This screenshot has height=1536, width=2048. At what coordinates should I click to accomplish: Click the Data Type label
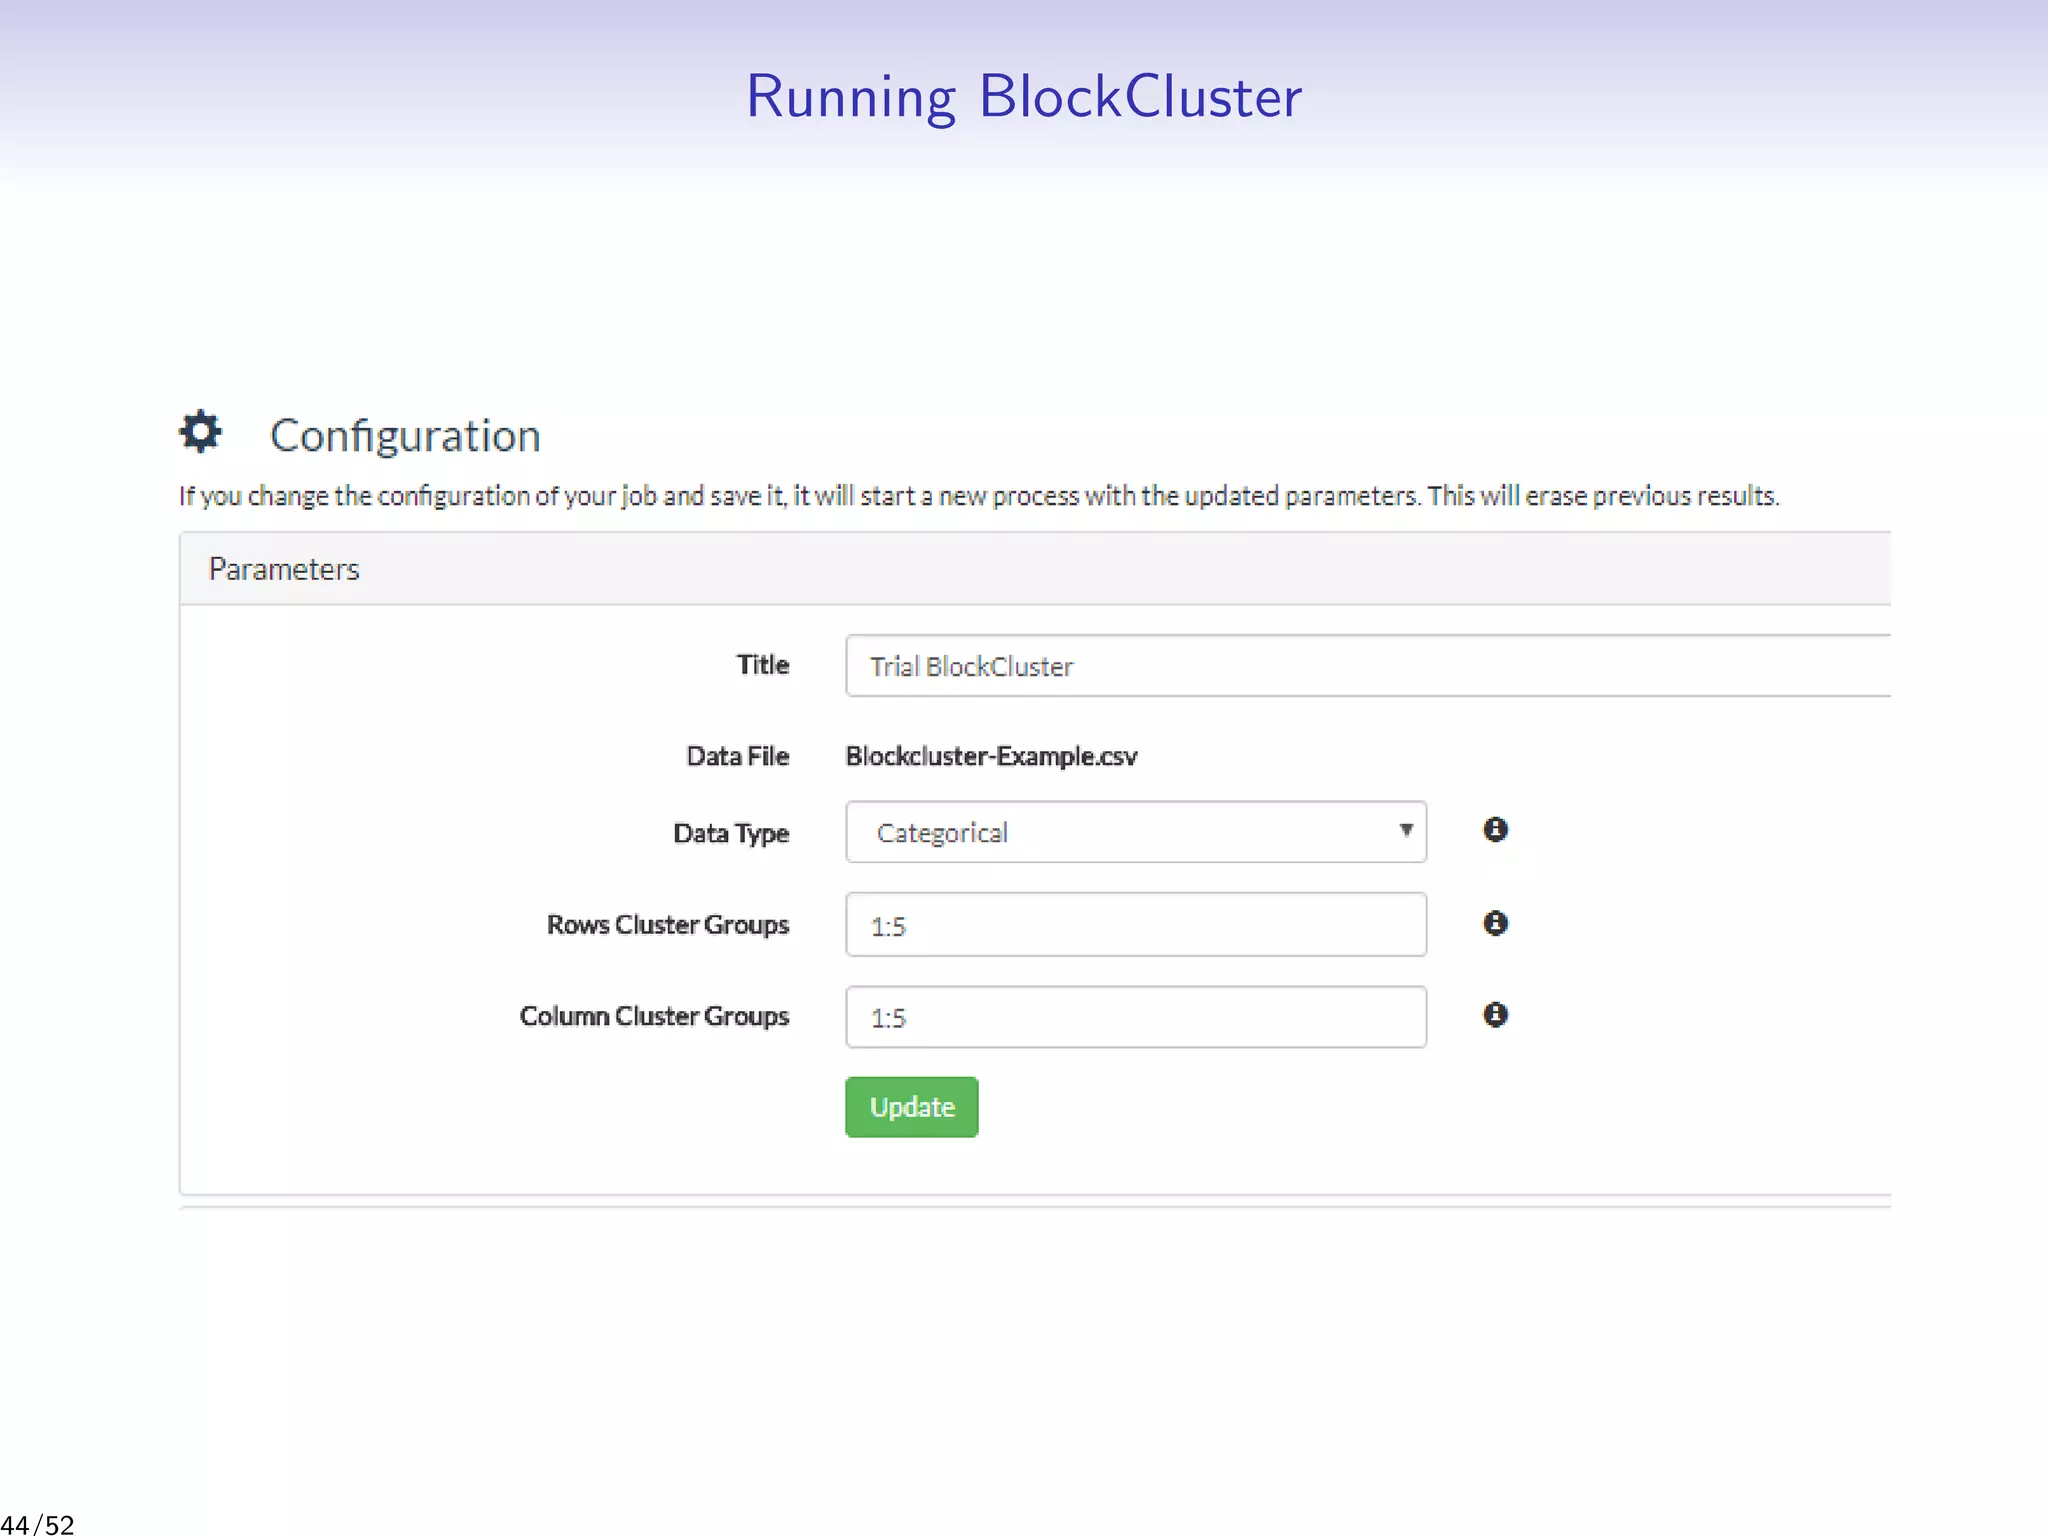[731, 833]
